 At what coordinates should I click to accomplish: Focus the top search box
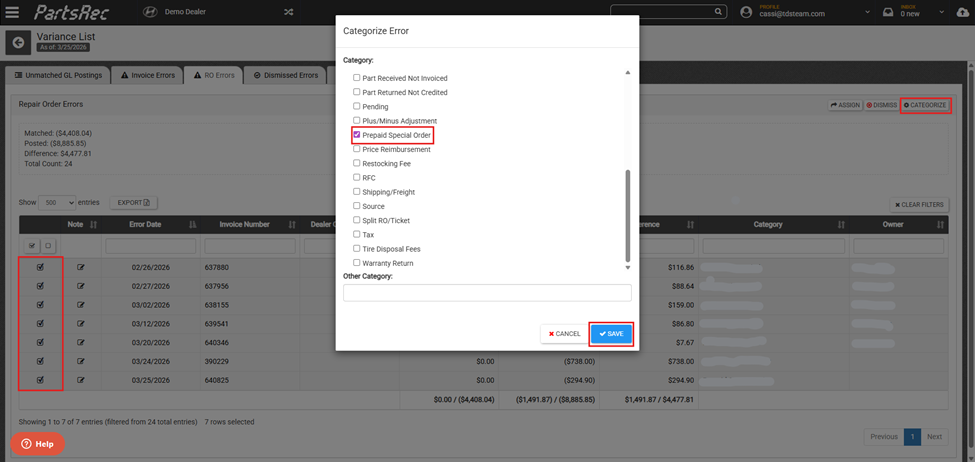click(663, 12)
